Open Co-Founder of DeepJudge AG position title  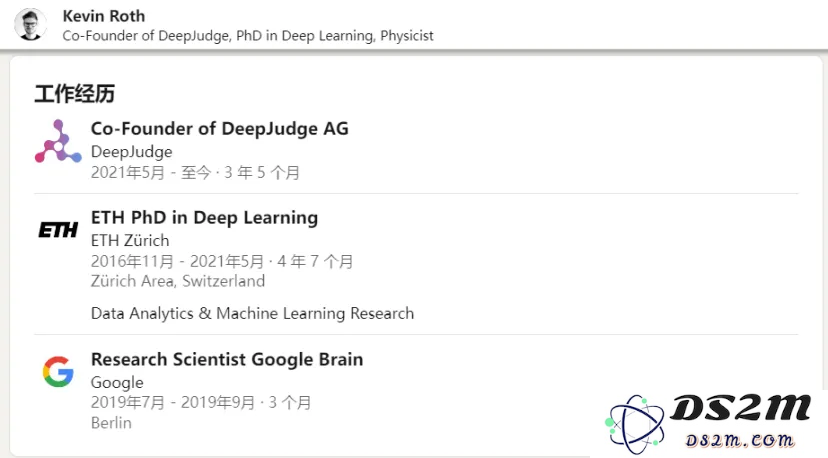tap(220, 128)
